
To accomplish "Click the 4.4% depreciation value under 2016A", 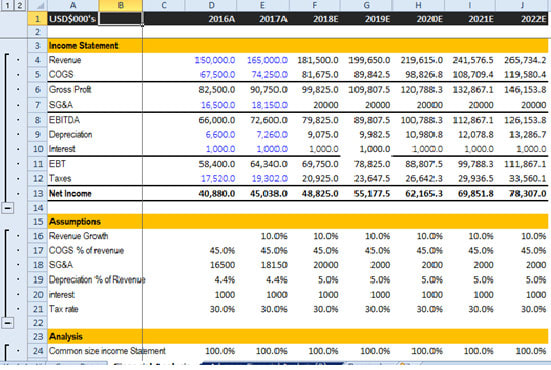I will click(x=225, y=280).
